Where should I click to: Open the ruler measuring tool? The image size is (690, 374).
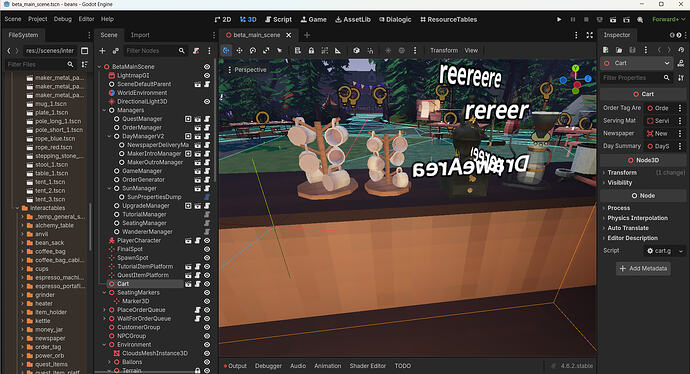[338, 51]
